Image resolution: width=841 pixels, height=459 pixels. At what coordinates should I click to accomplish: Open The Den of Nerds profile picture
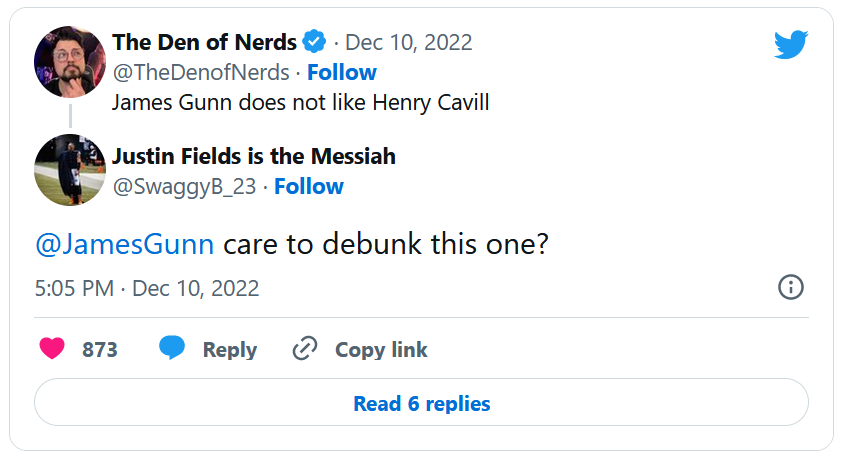pos(70,62)
